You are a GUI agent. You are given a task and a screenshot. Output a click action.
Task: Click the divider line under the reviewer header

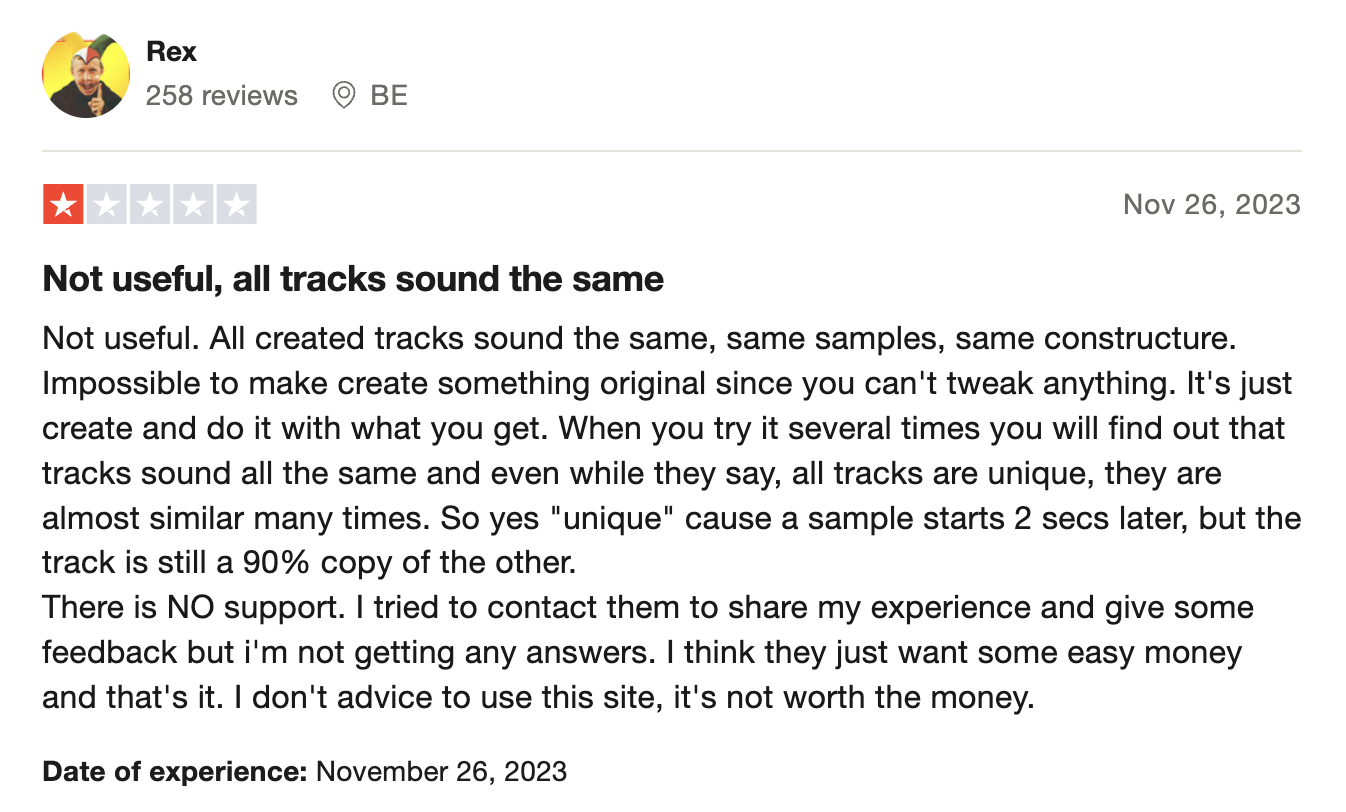672,148
